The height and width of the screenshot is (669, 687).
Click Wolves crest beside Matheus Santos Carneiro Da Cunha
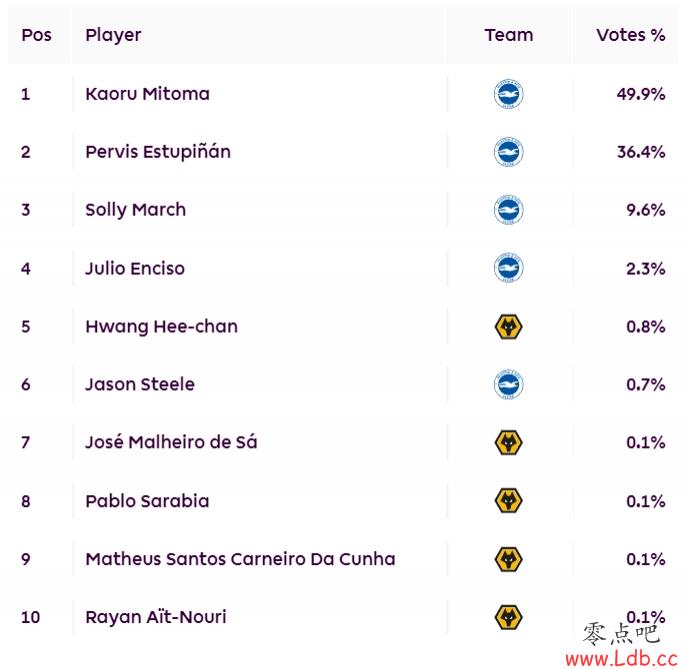(508, 559)
